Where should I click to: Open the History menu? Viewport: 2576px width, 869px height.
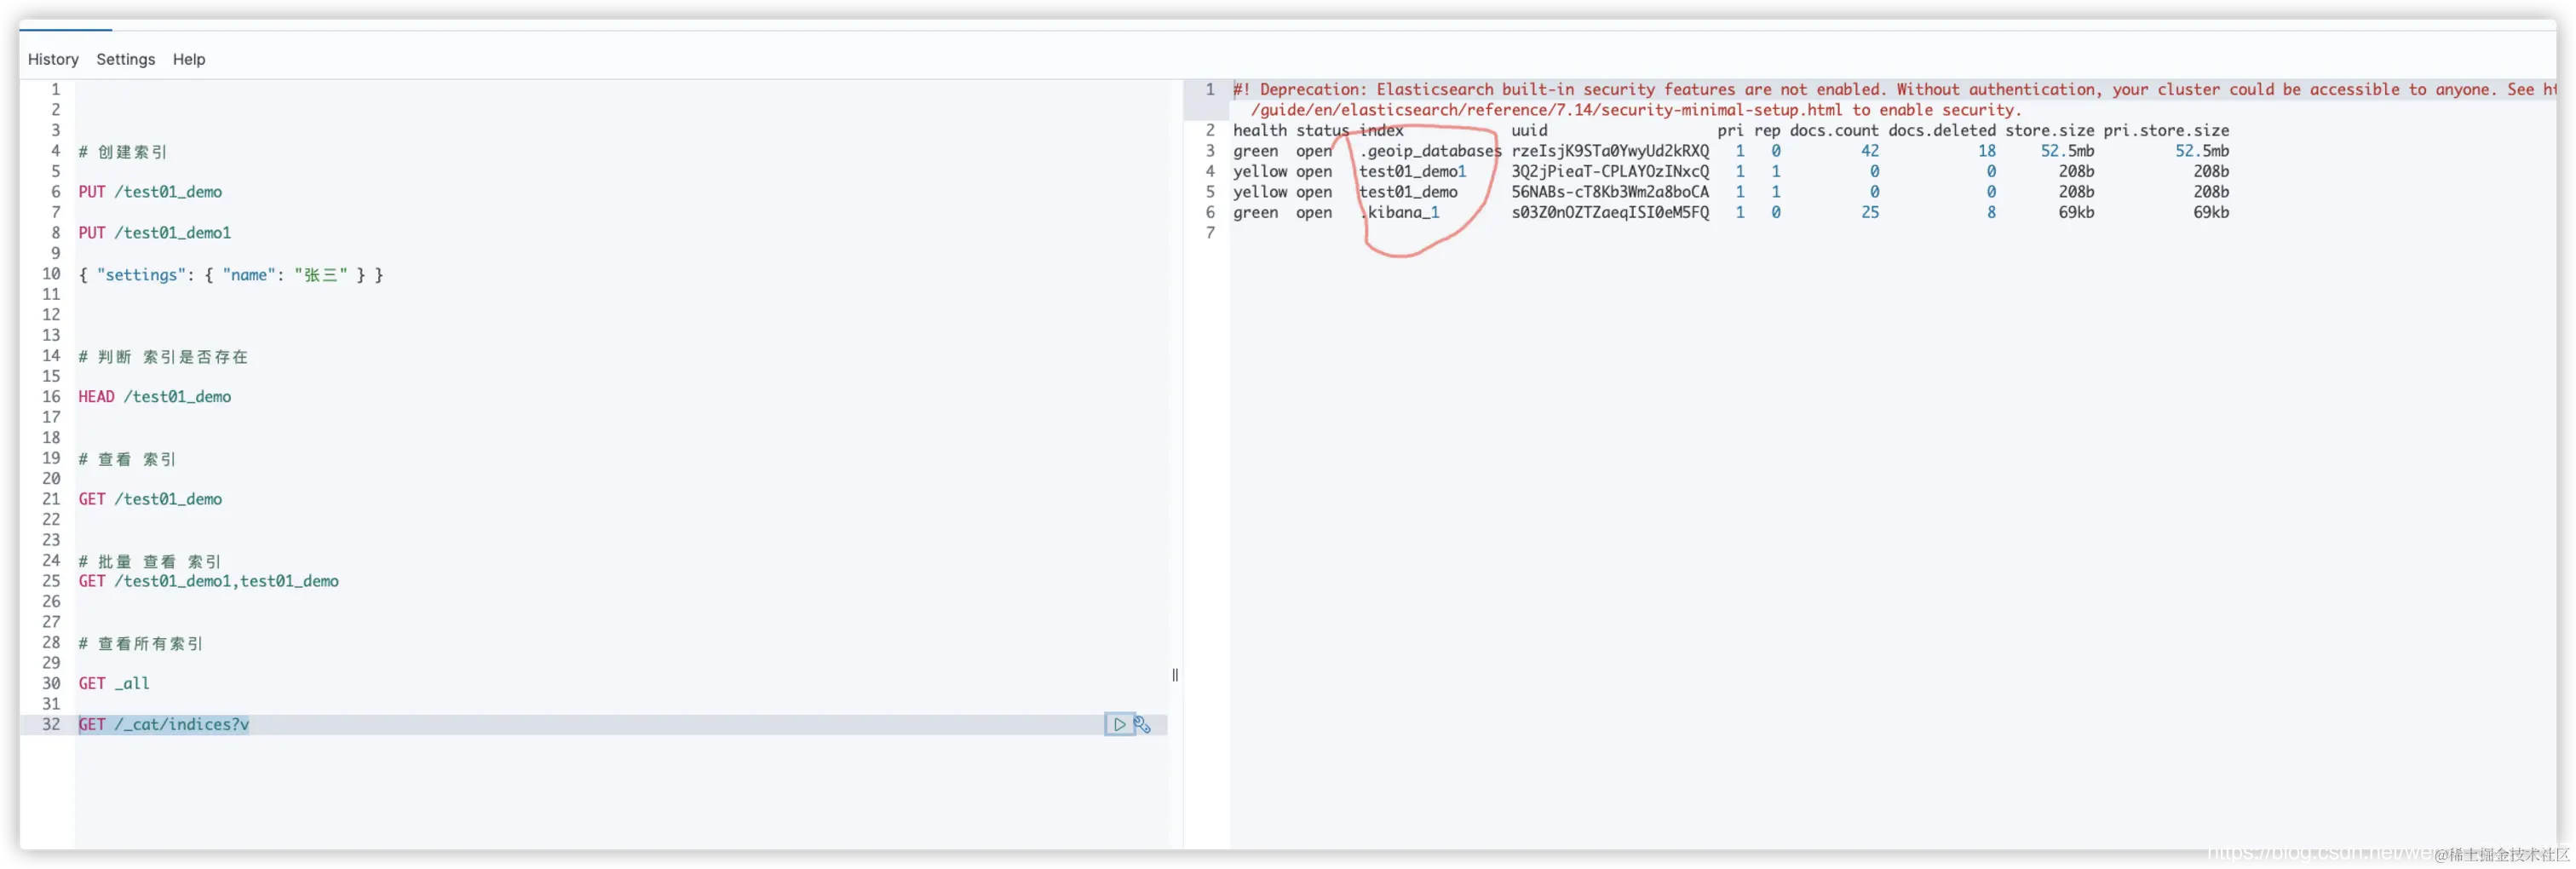coord(53,59)
